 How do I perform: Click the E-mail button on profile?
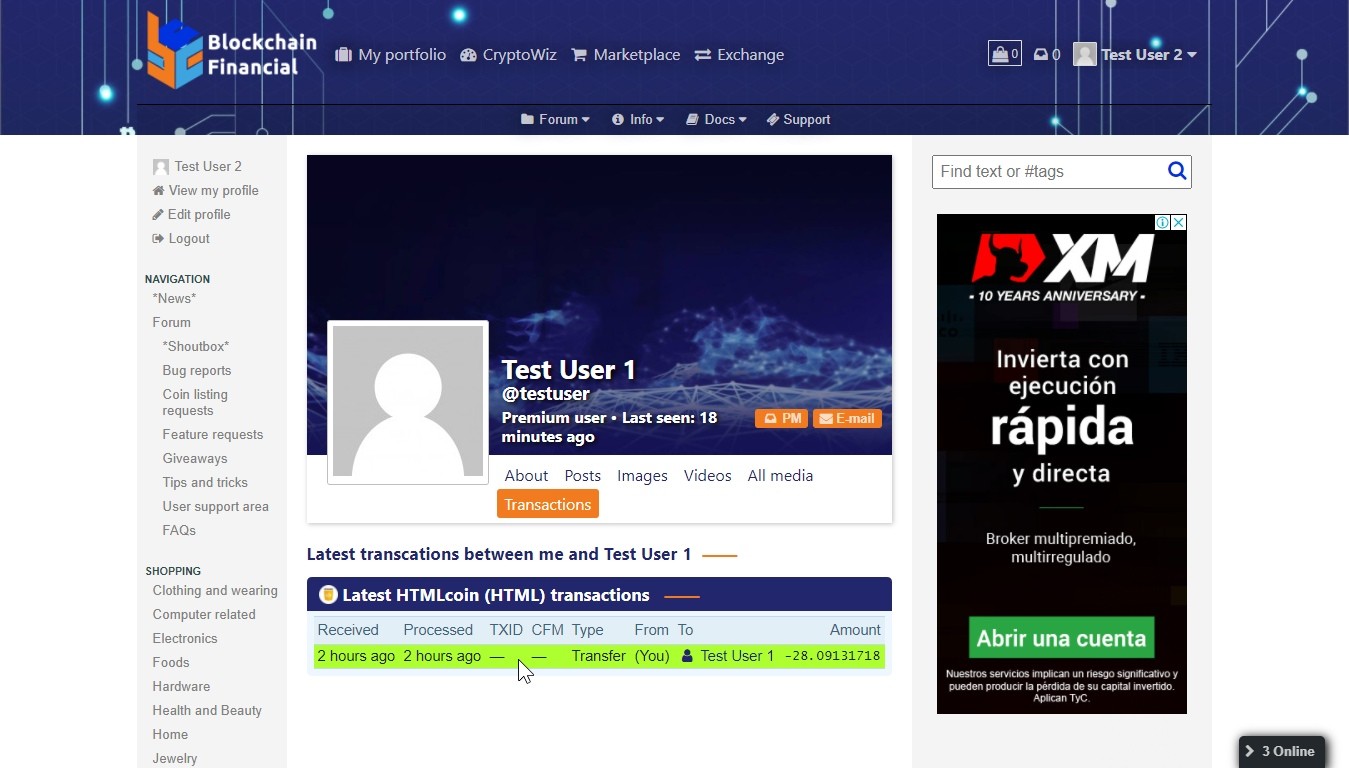tap(846, 419)
